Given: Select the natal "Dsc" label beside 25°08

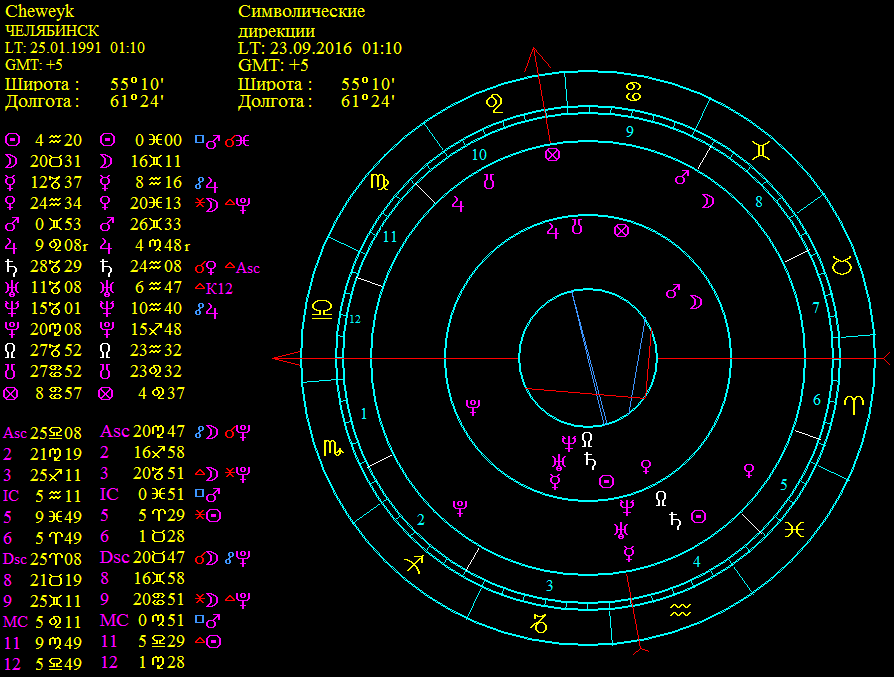Looking at the screenshot, I should click(14, 558).
